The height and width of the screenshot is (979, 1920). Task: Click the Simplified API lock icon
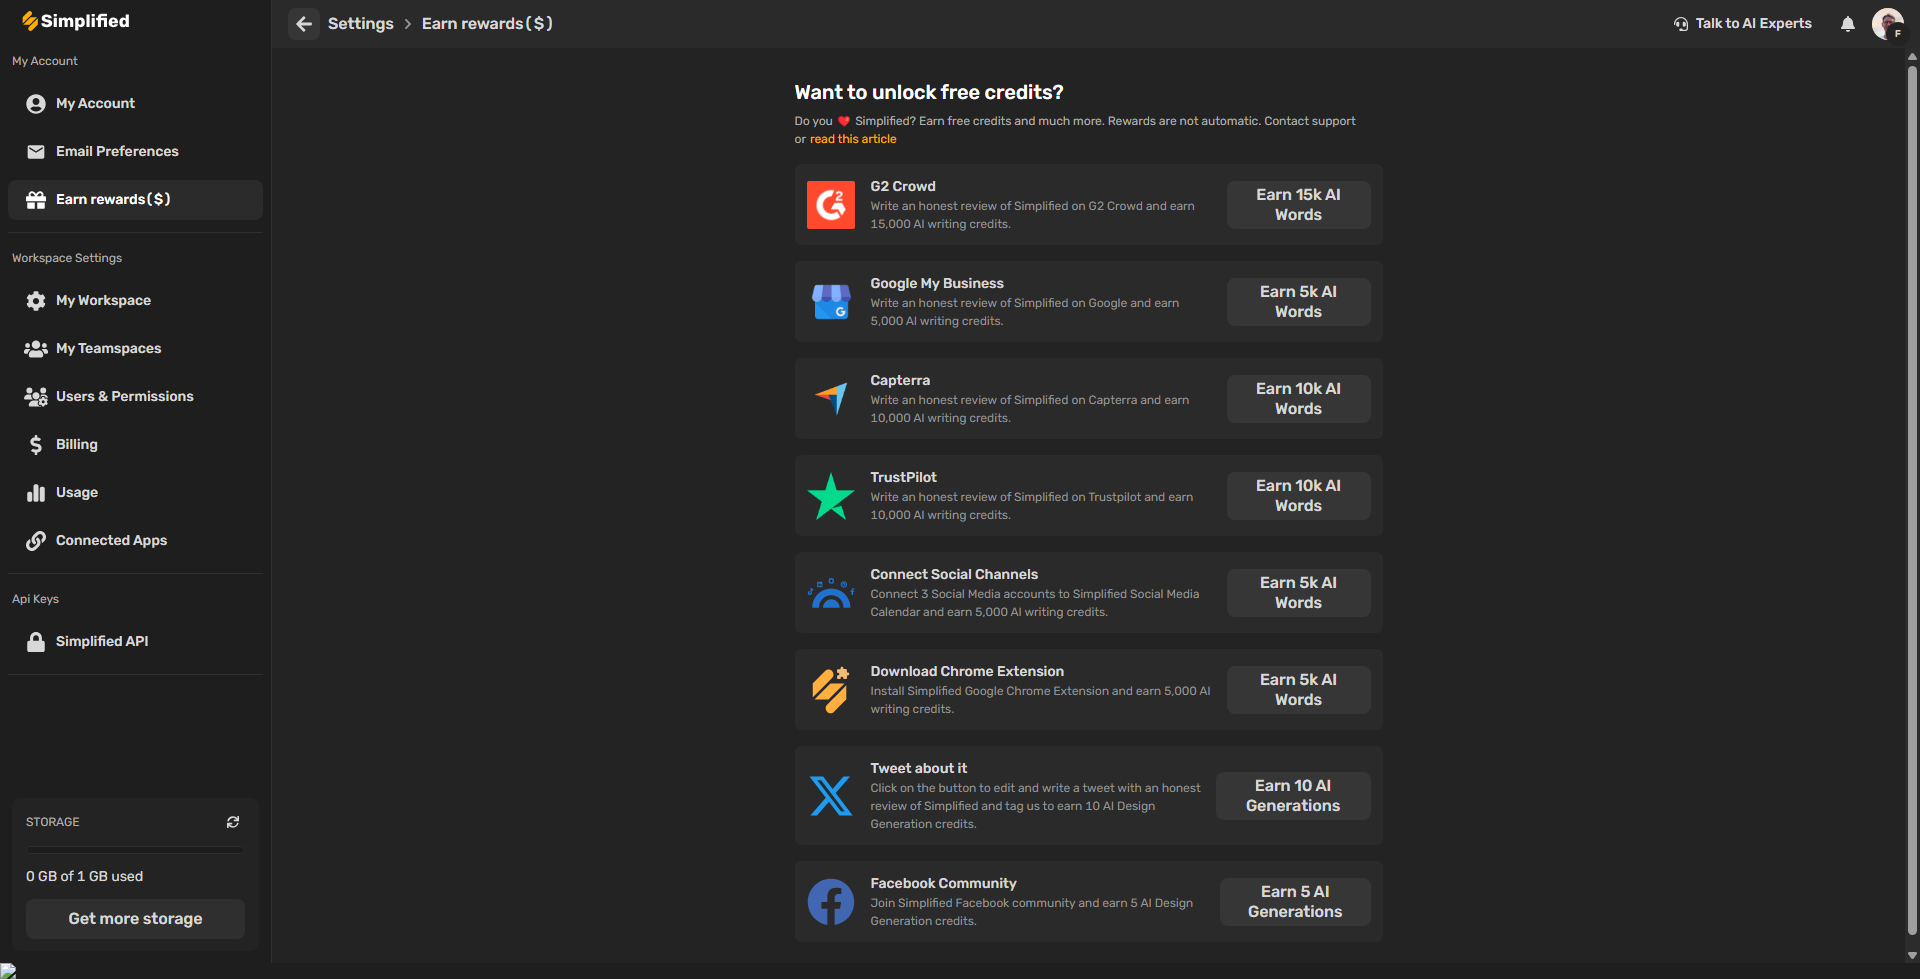(36, 642)
